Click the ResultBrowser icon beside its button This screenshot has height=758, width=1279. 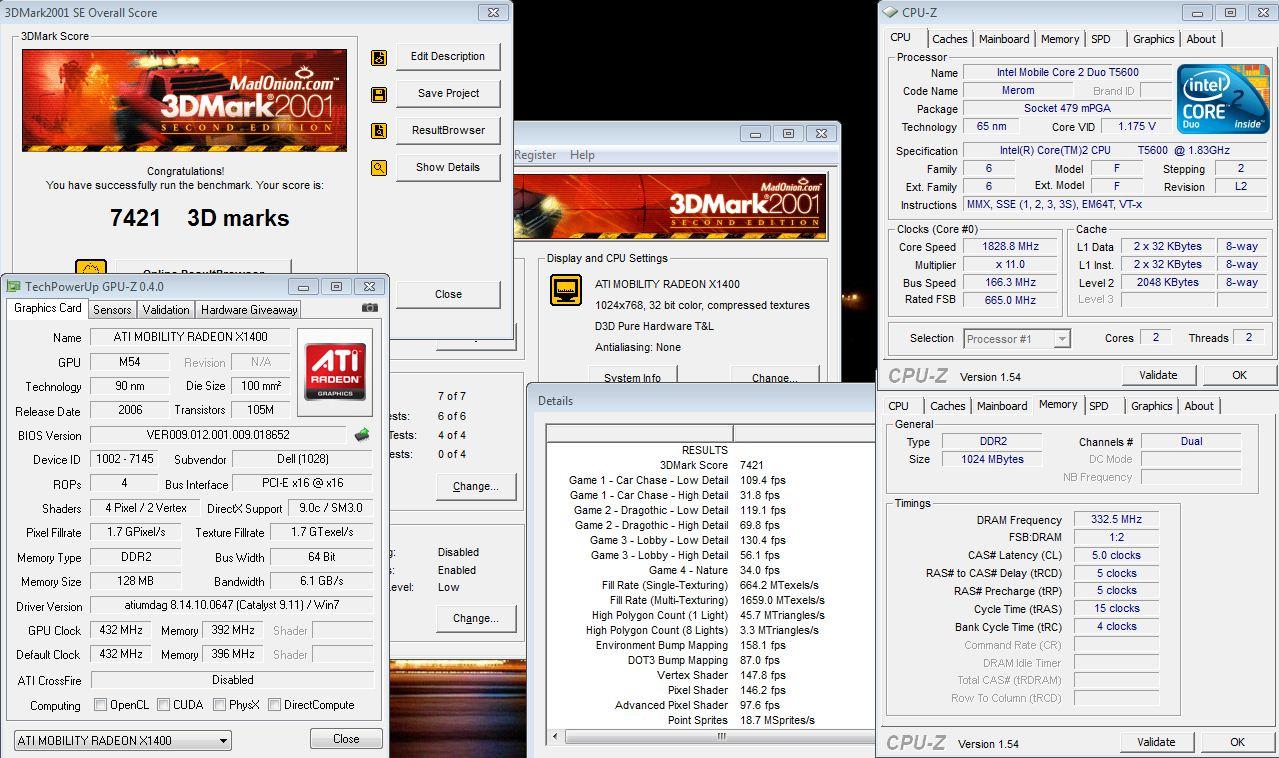pos(379,131)
